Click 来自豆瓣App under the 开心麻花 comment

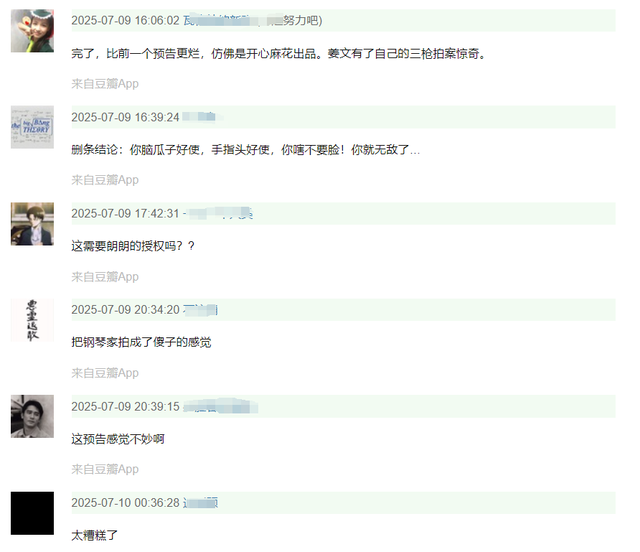[105, 84]
